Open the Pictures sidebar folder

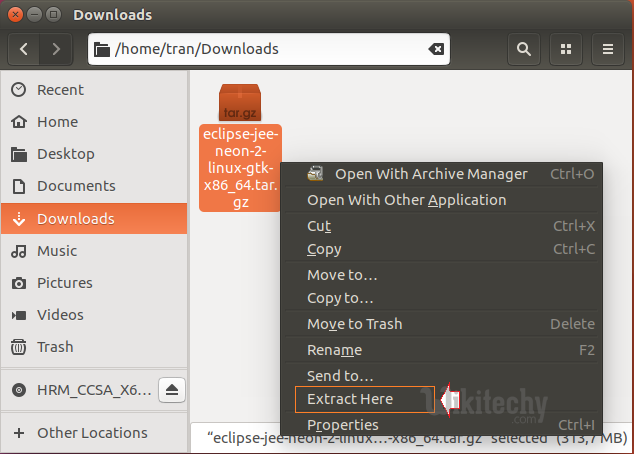64,283
